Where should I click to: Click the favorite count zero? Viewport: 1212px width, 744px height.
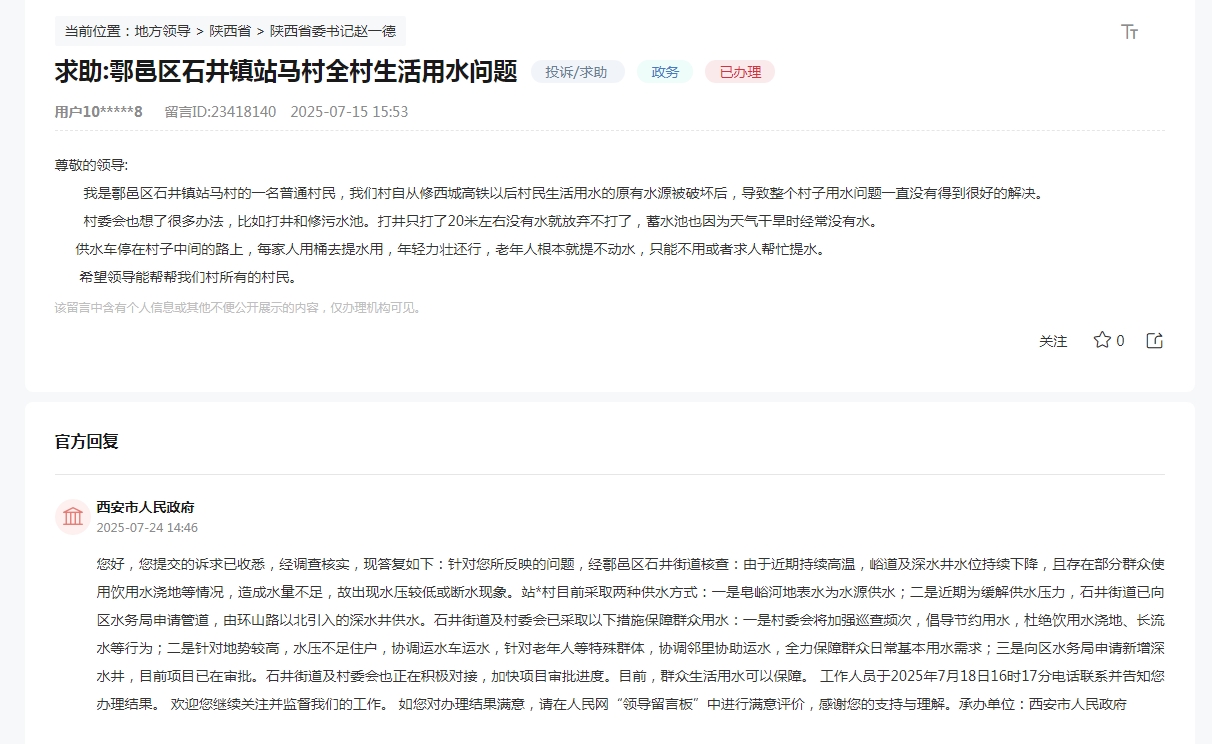pos(1120,340)
